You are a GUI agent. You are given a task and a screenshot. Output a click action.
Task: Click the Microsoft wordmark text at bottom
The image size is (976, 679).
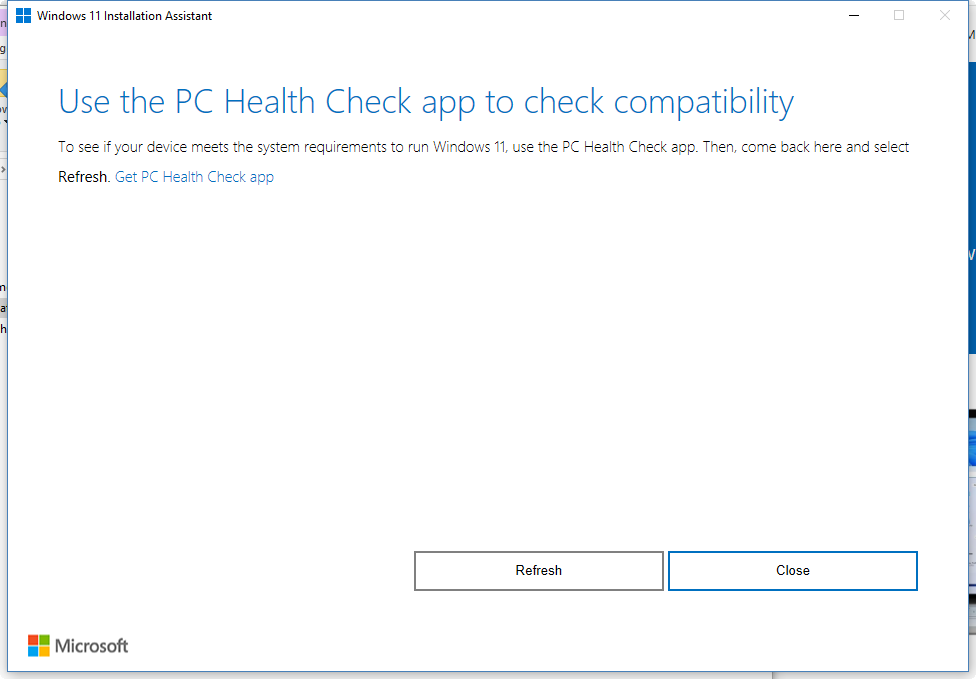point(91,646)
